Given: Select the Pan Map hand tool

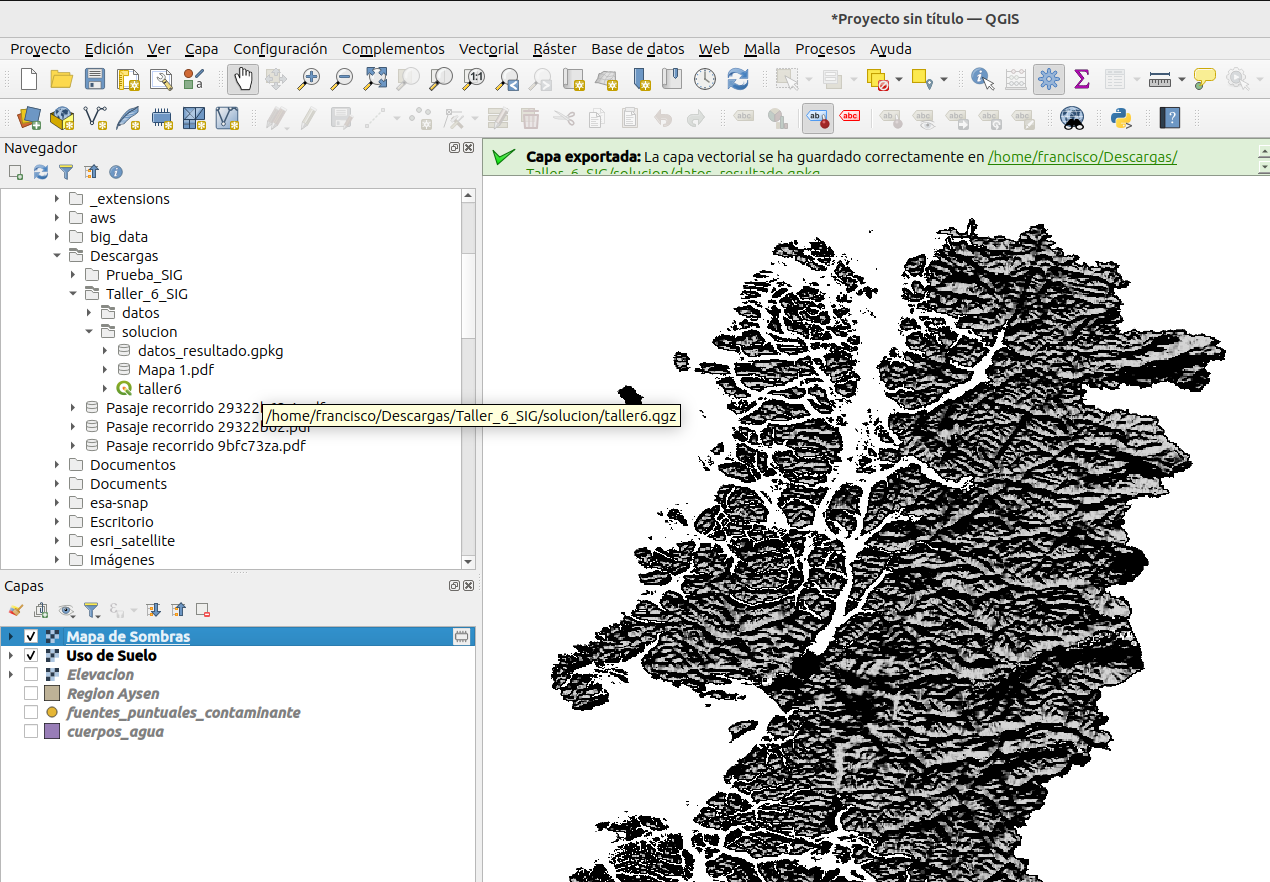Looking at the screenshot, I should (243, 79).
